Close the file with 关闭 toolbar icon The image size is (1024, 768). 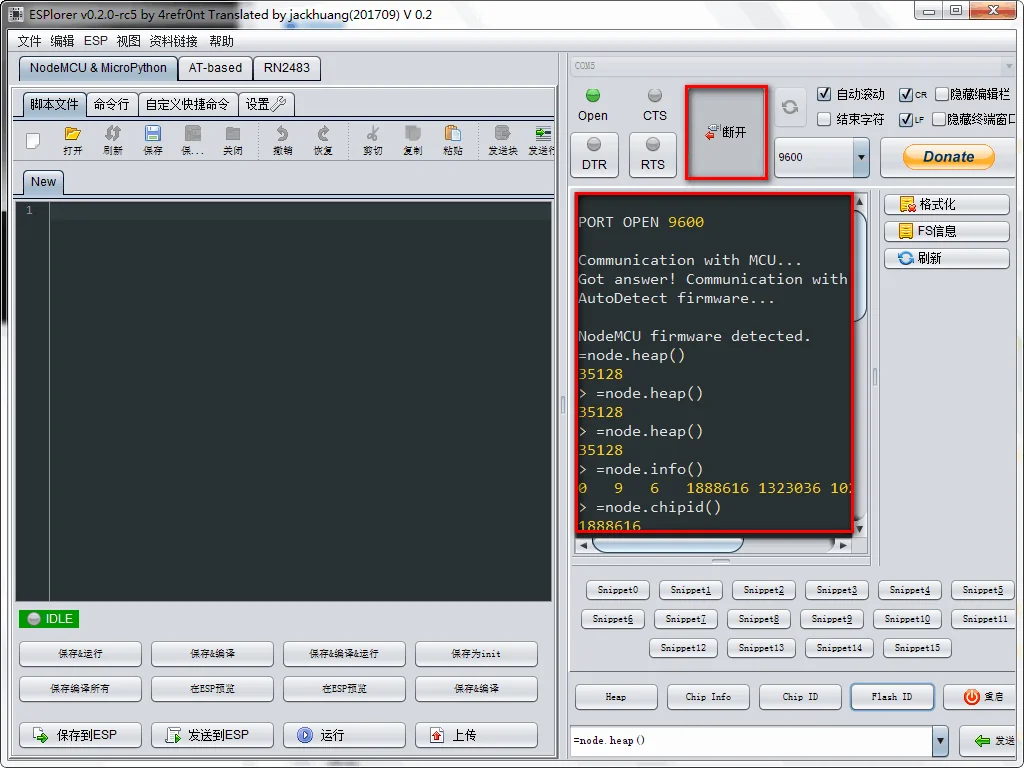[232, 140]
